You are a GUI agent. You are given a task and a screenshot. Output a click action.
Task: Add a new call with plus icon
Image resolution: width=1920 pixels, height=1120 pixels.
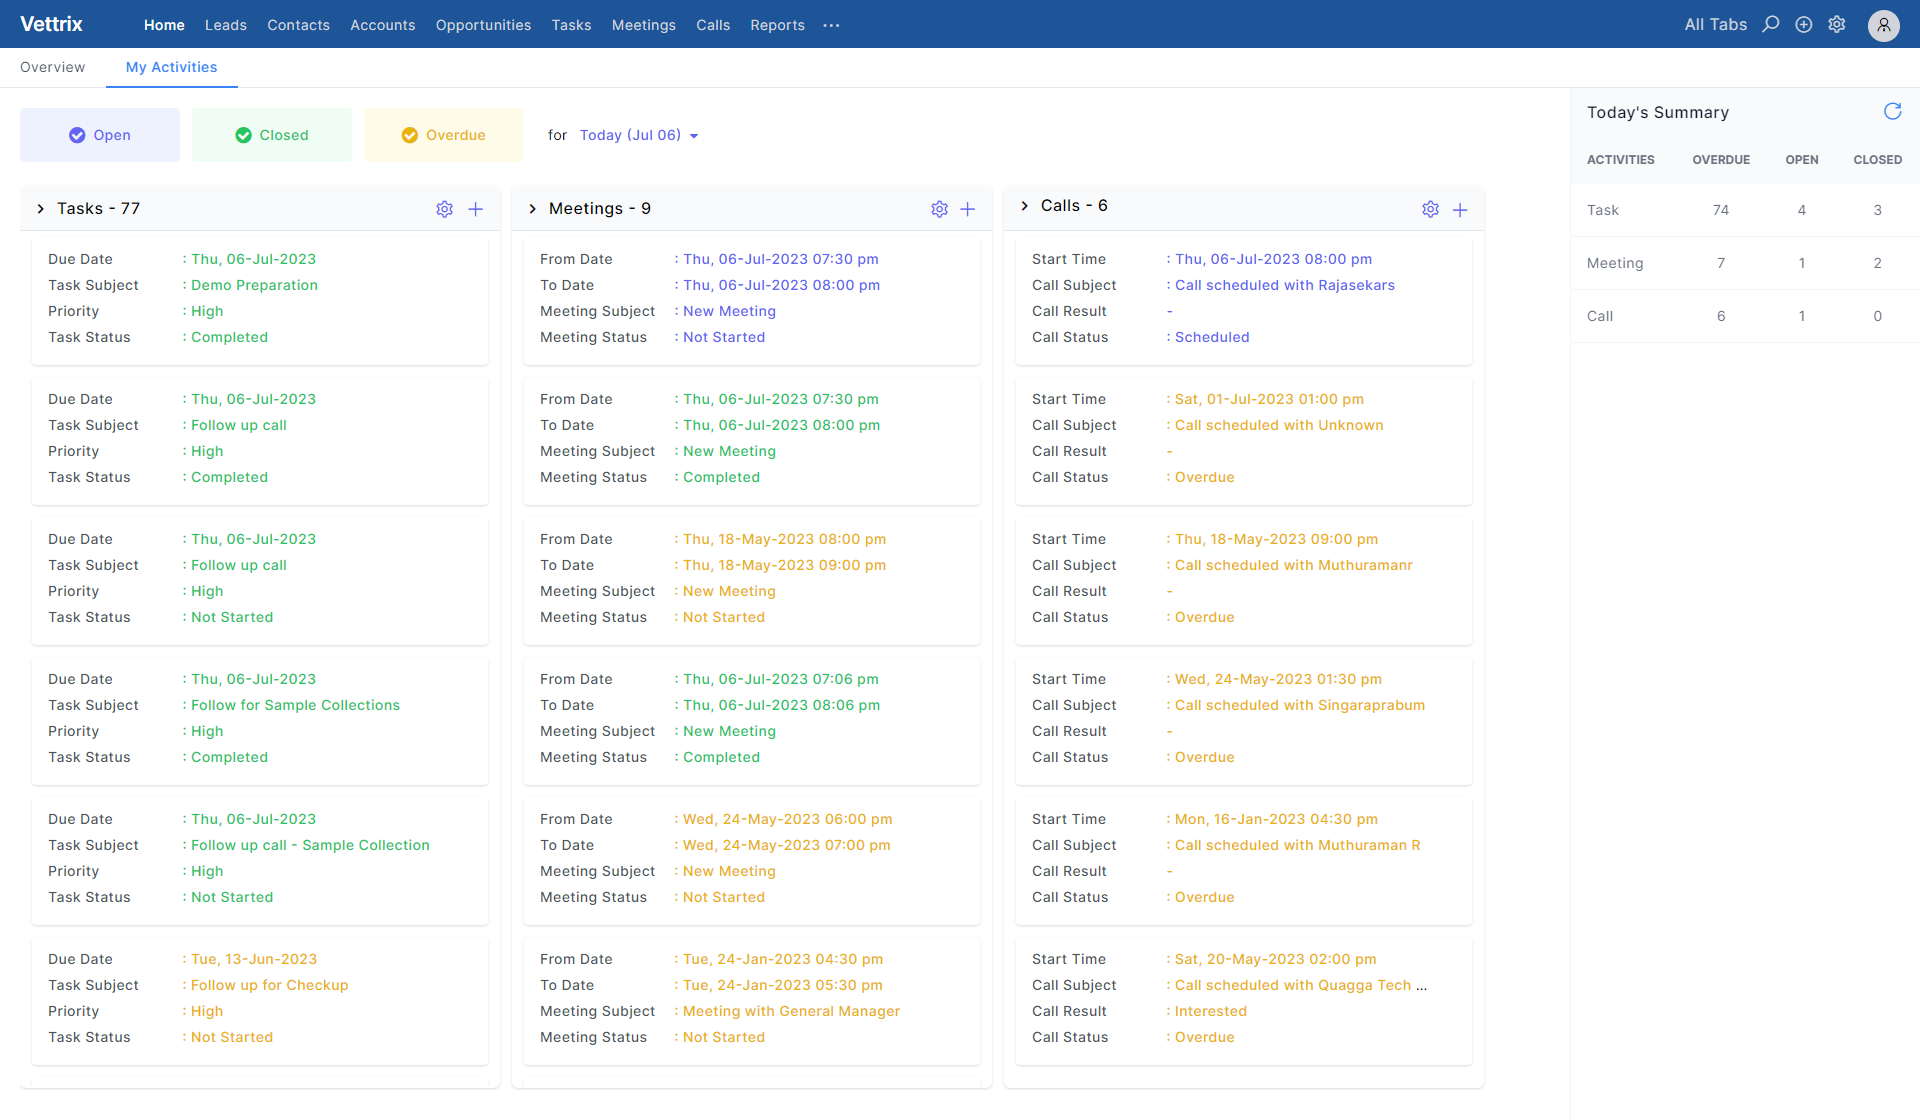pos(1460,209)
